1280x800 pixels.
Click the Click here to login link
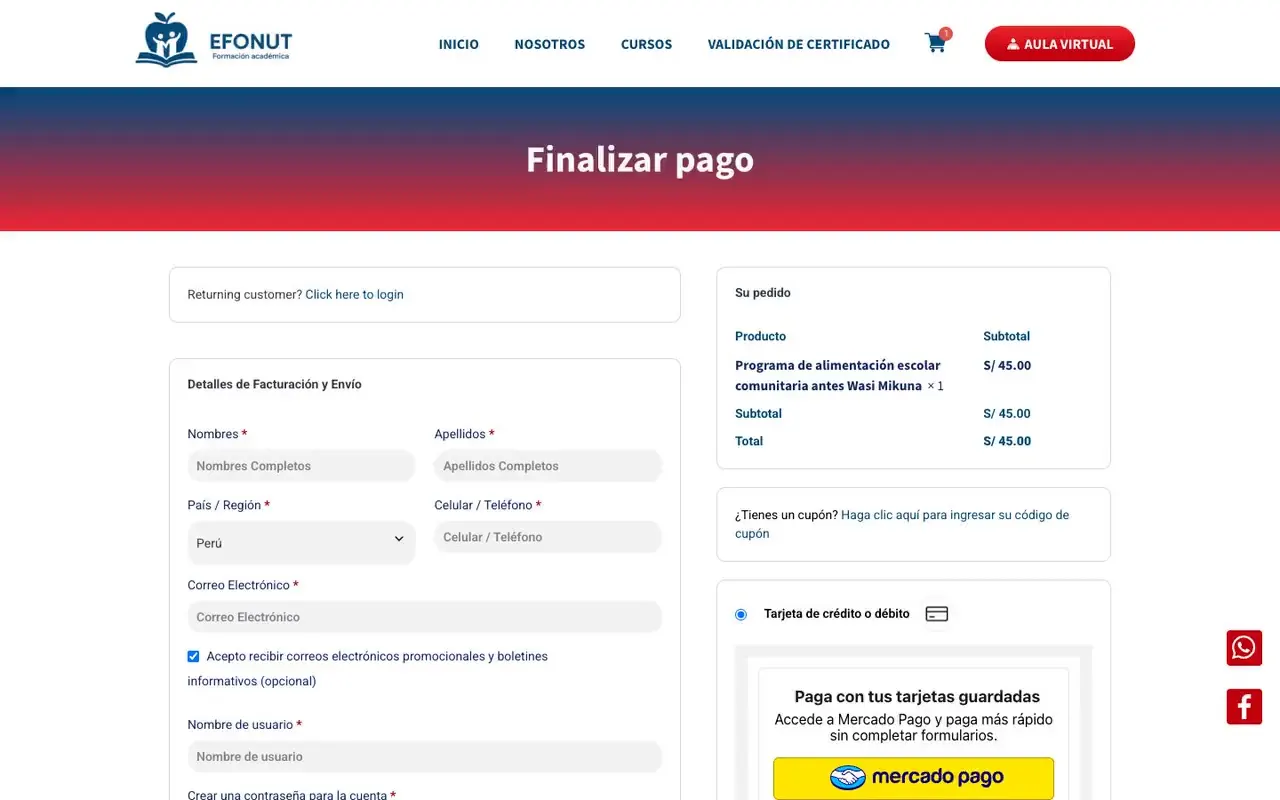[x=354, y=295]
